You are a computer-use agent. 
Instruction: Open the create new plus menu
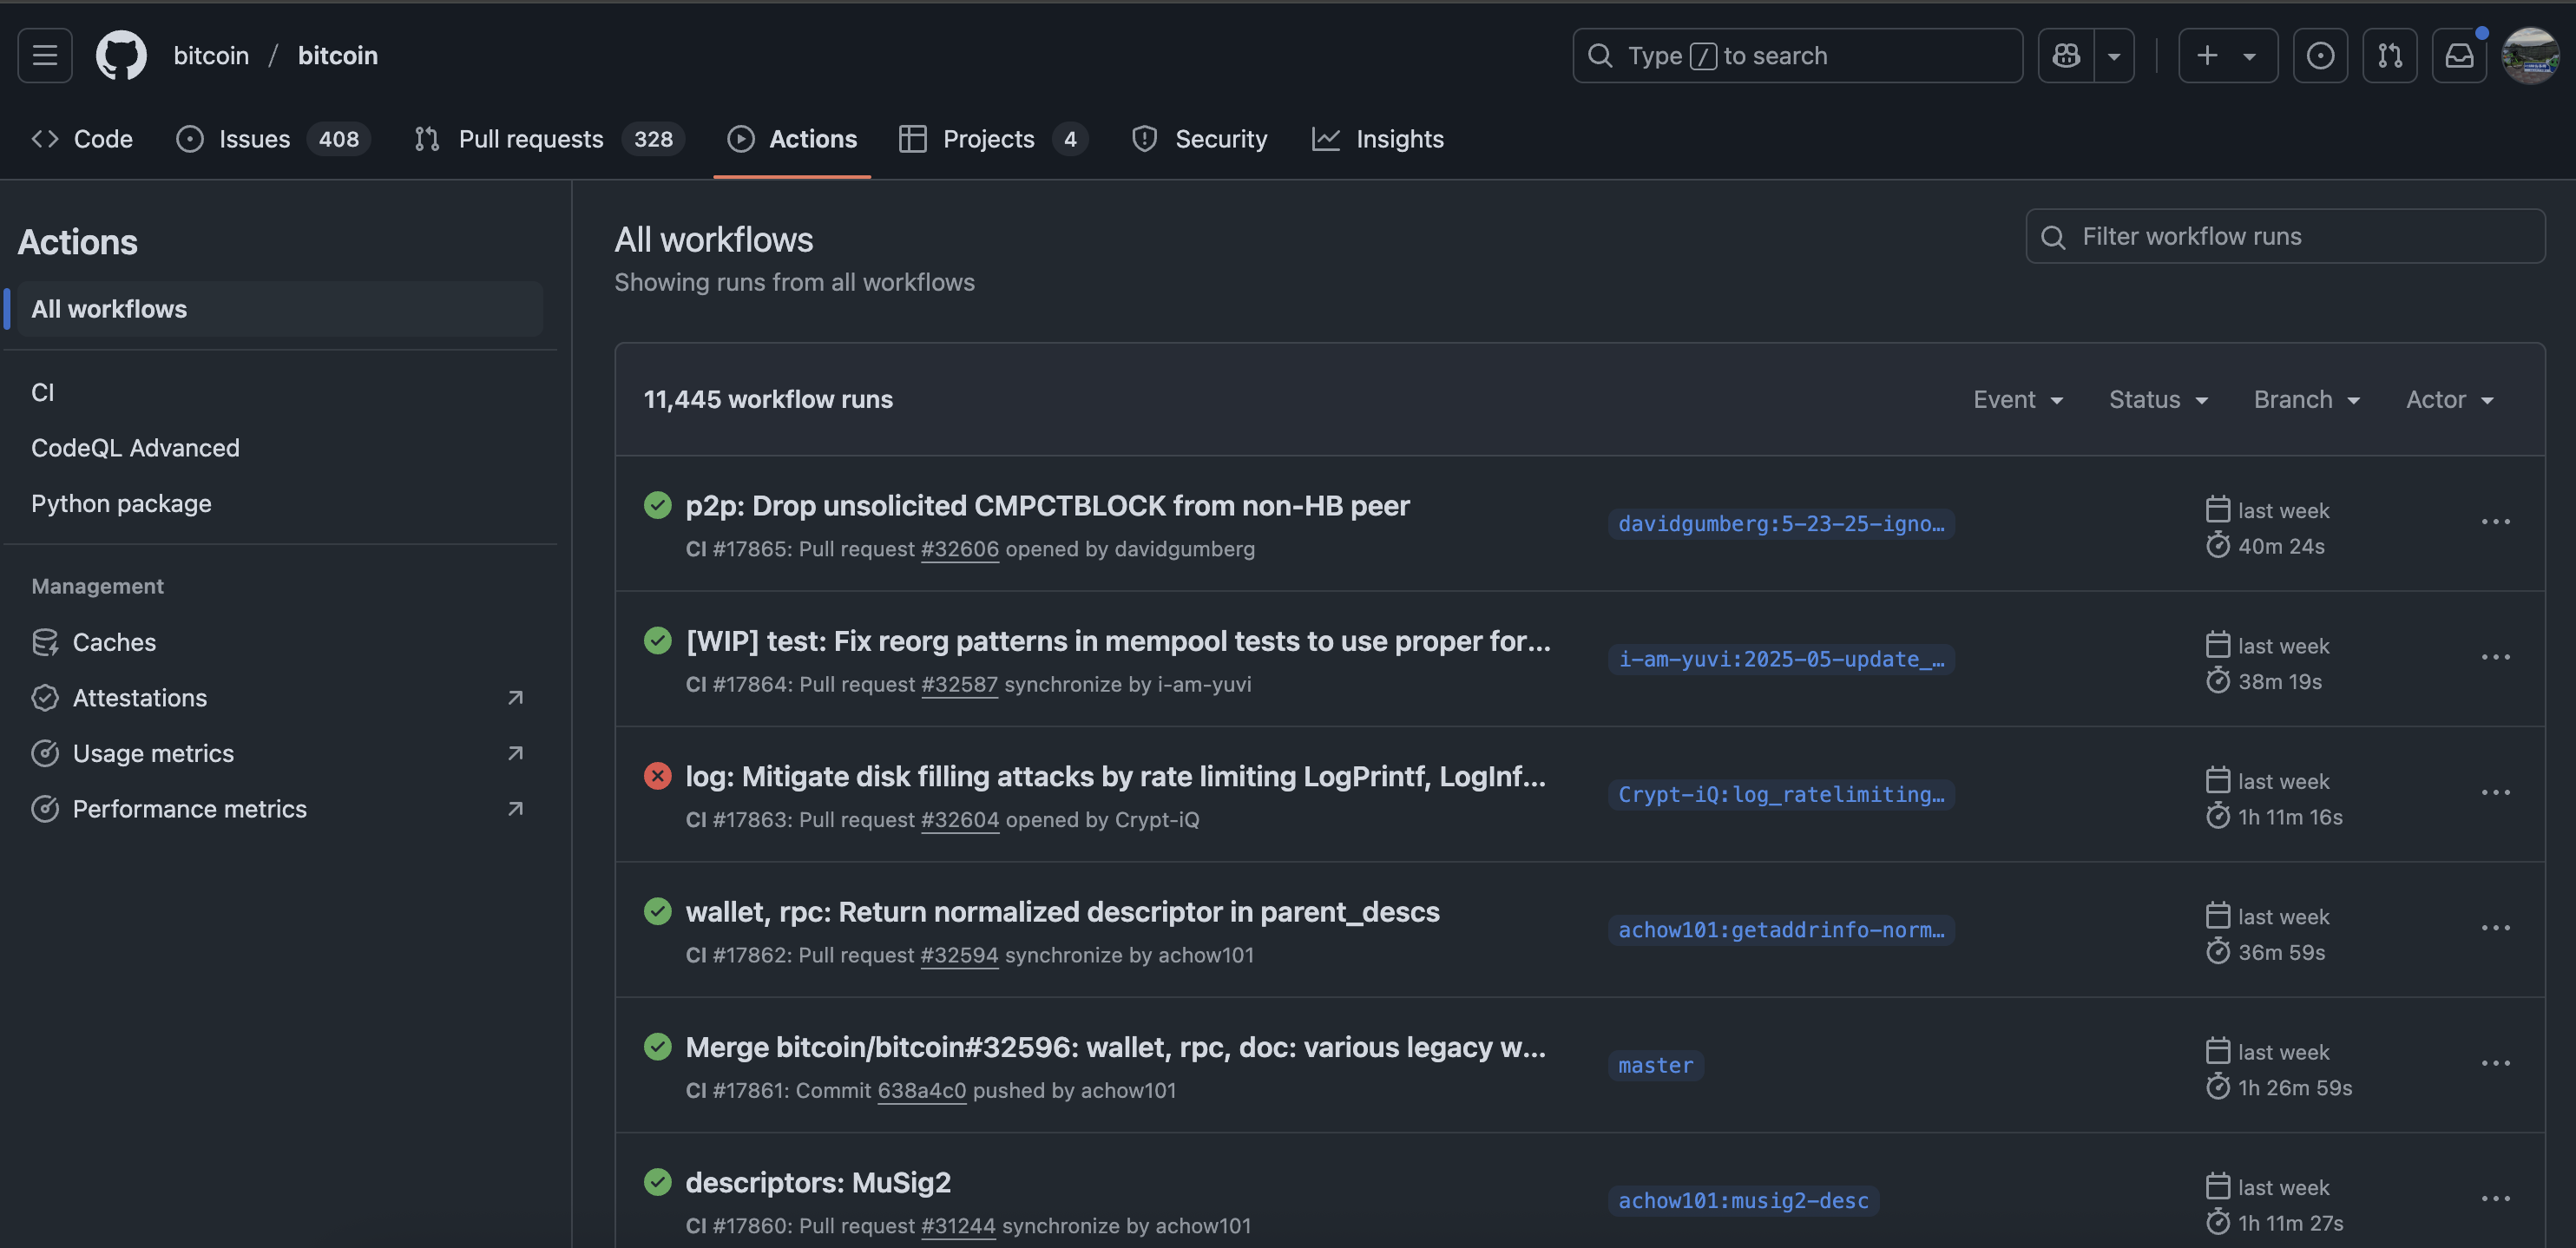[x=2228, y=55]
